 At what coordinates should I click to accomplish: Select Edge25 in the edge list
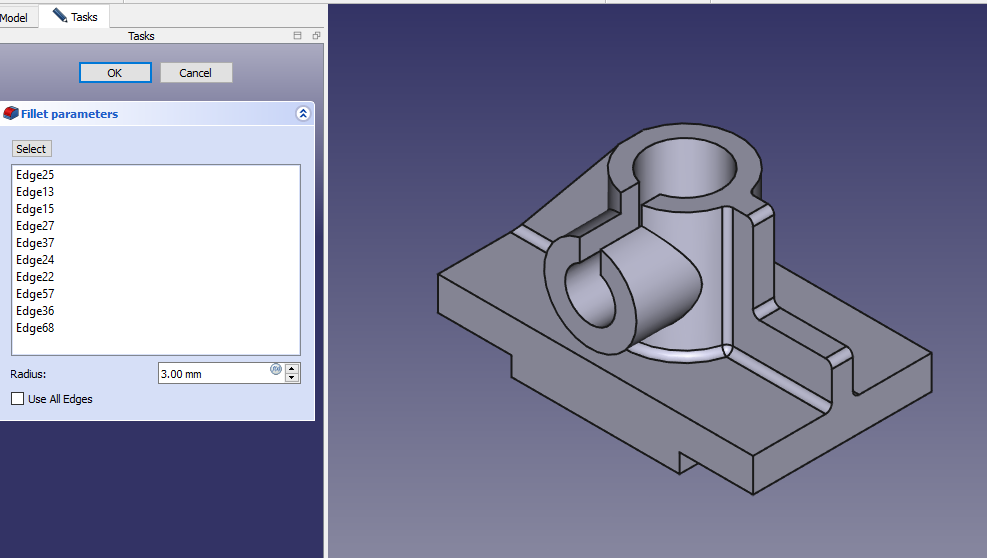coord(35,175)
